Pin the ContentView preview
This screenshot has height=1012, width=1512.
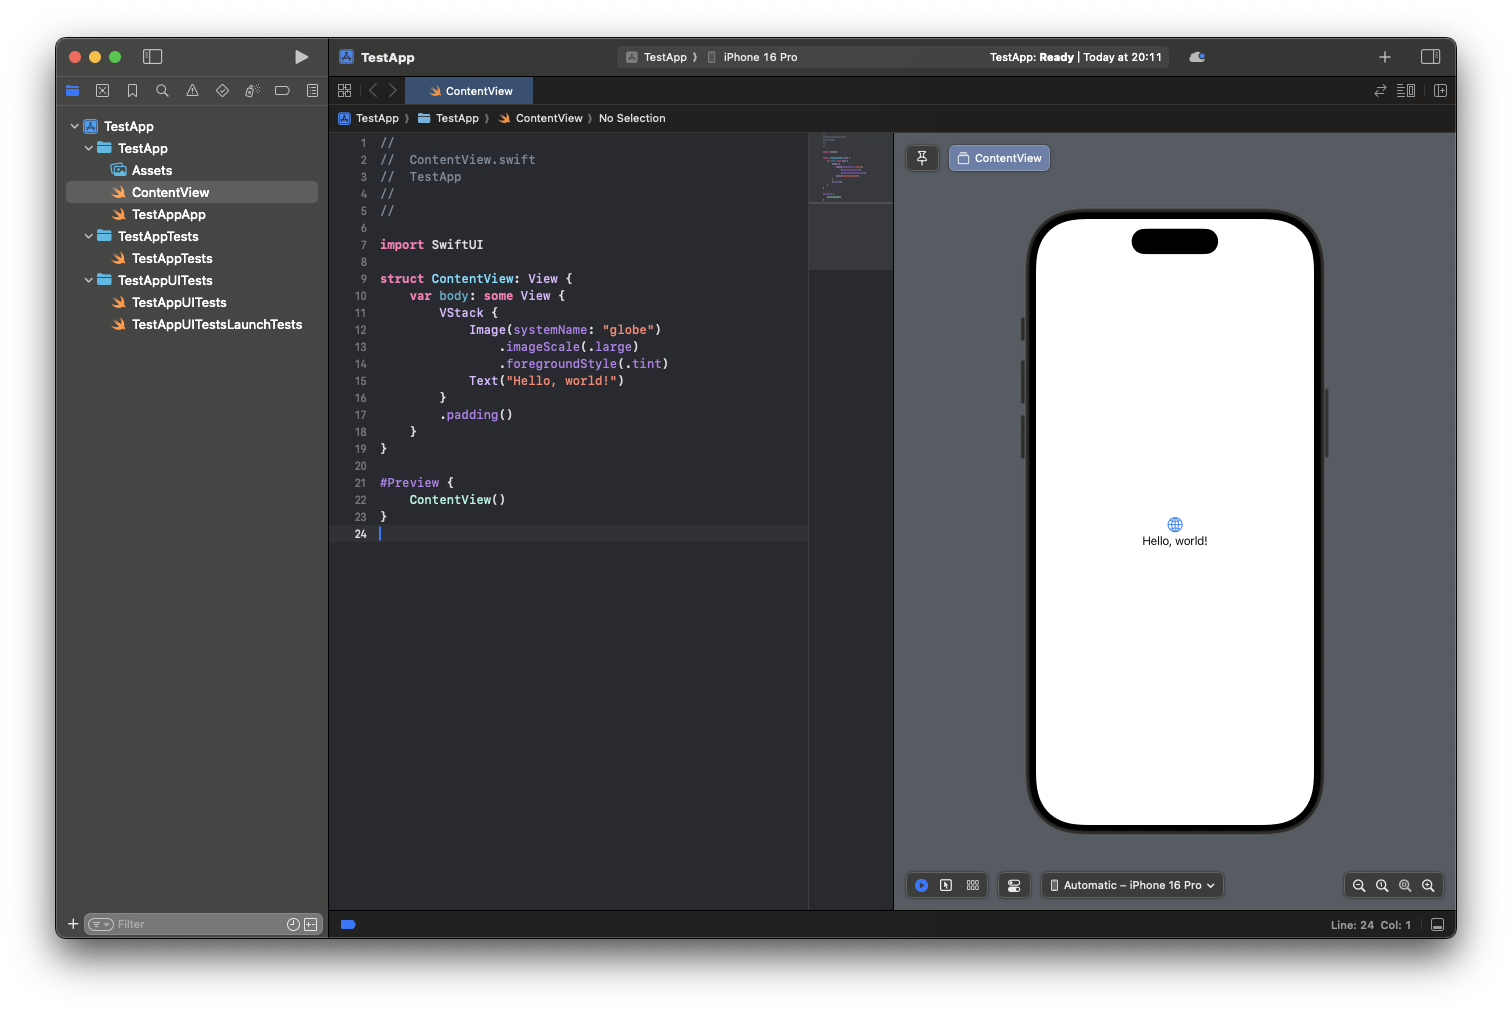(x=921, y=158)
